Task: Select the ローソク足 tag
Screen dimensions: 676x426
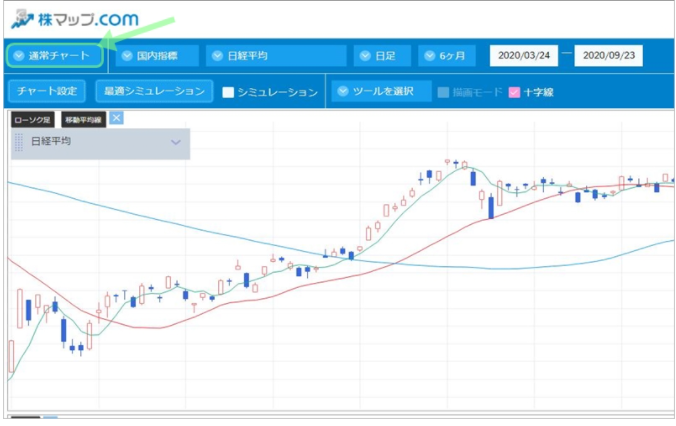Action: tap(33, 120)
